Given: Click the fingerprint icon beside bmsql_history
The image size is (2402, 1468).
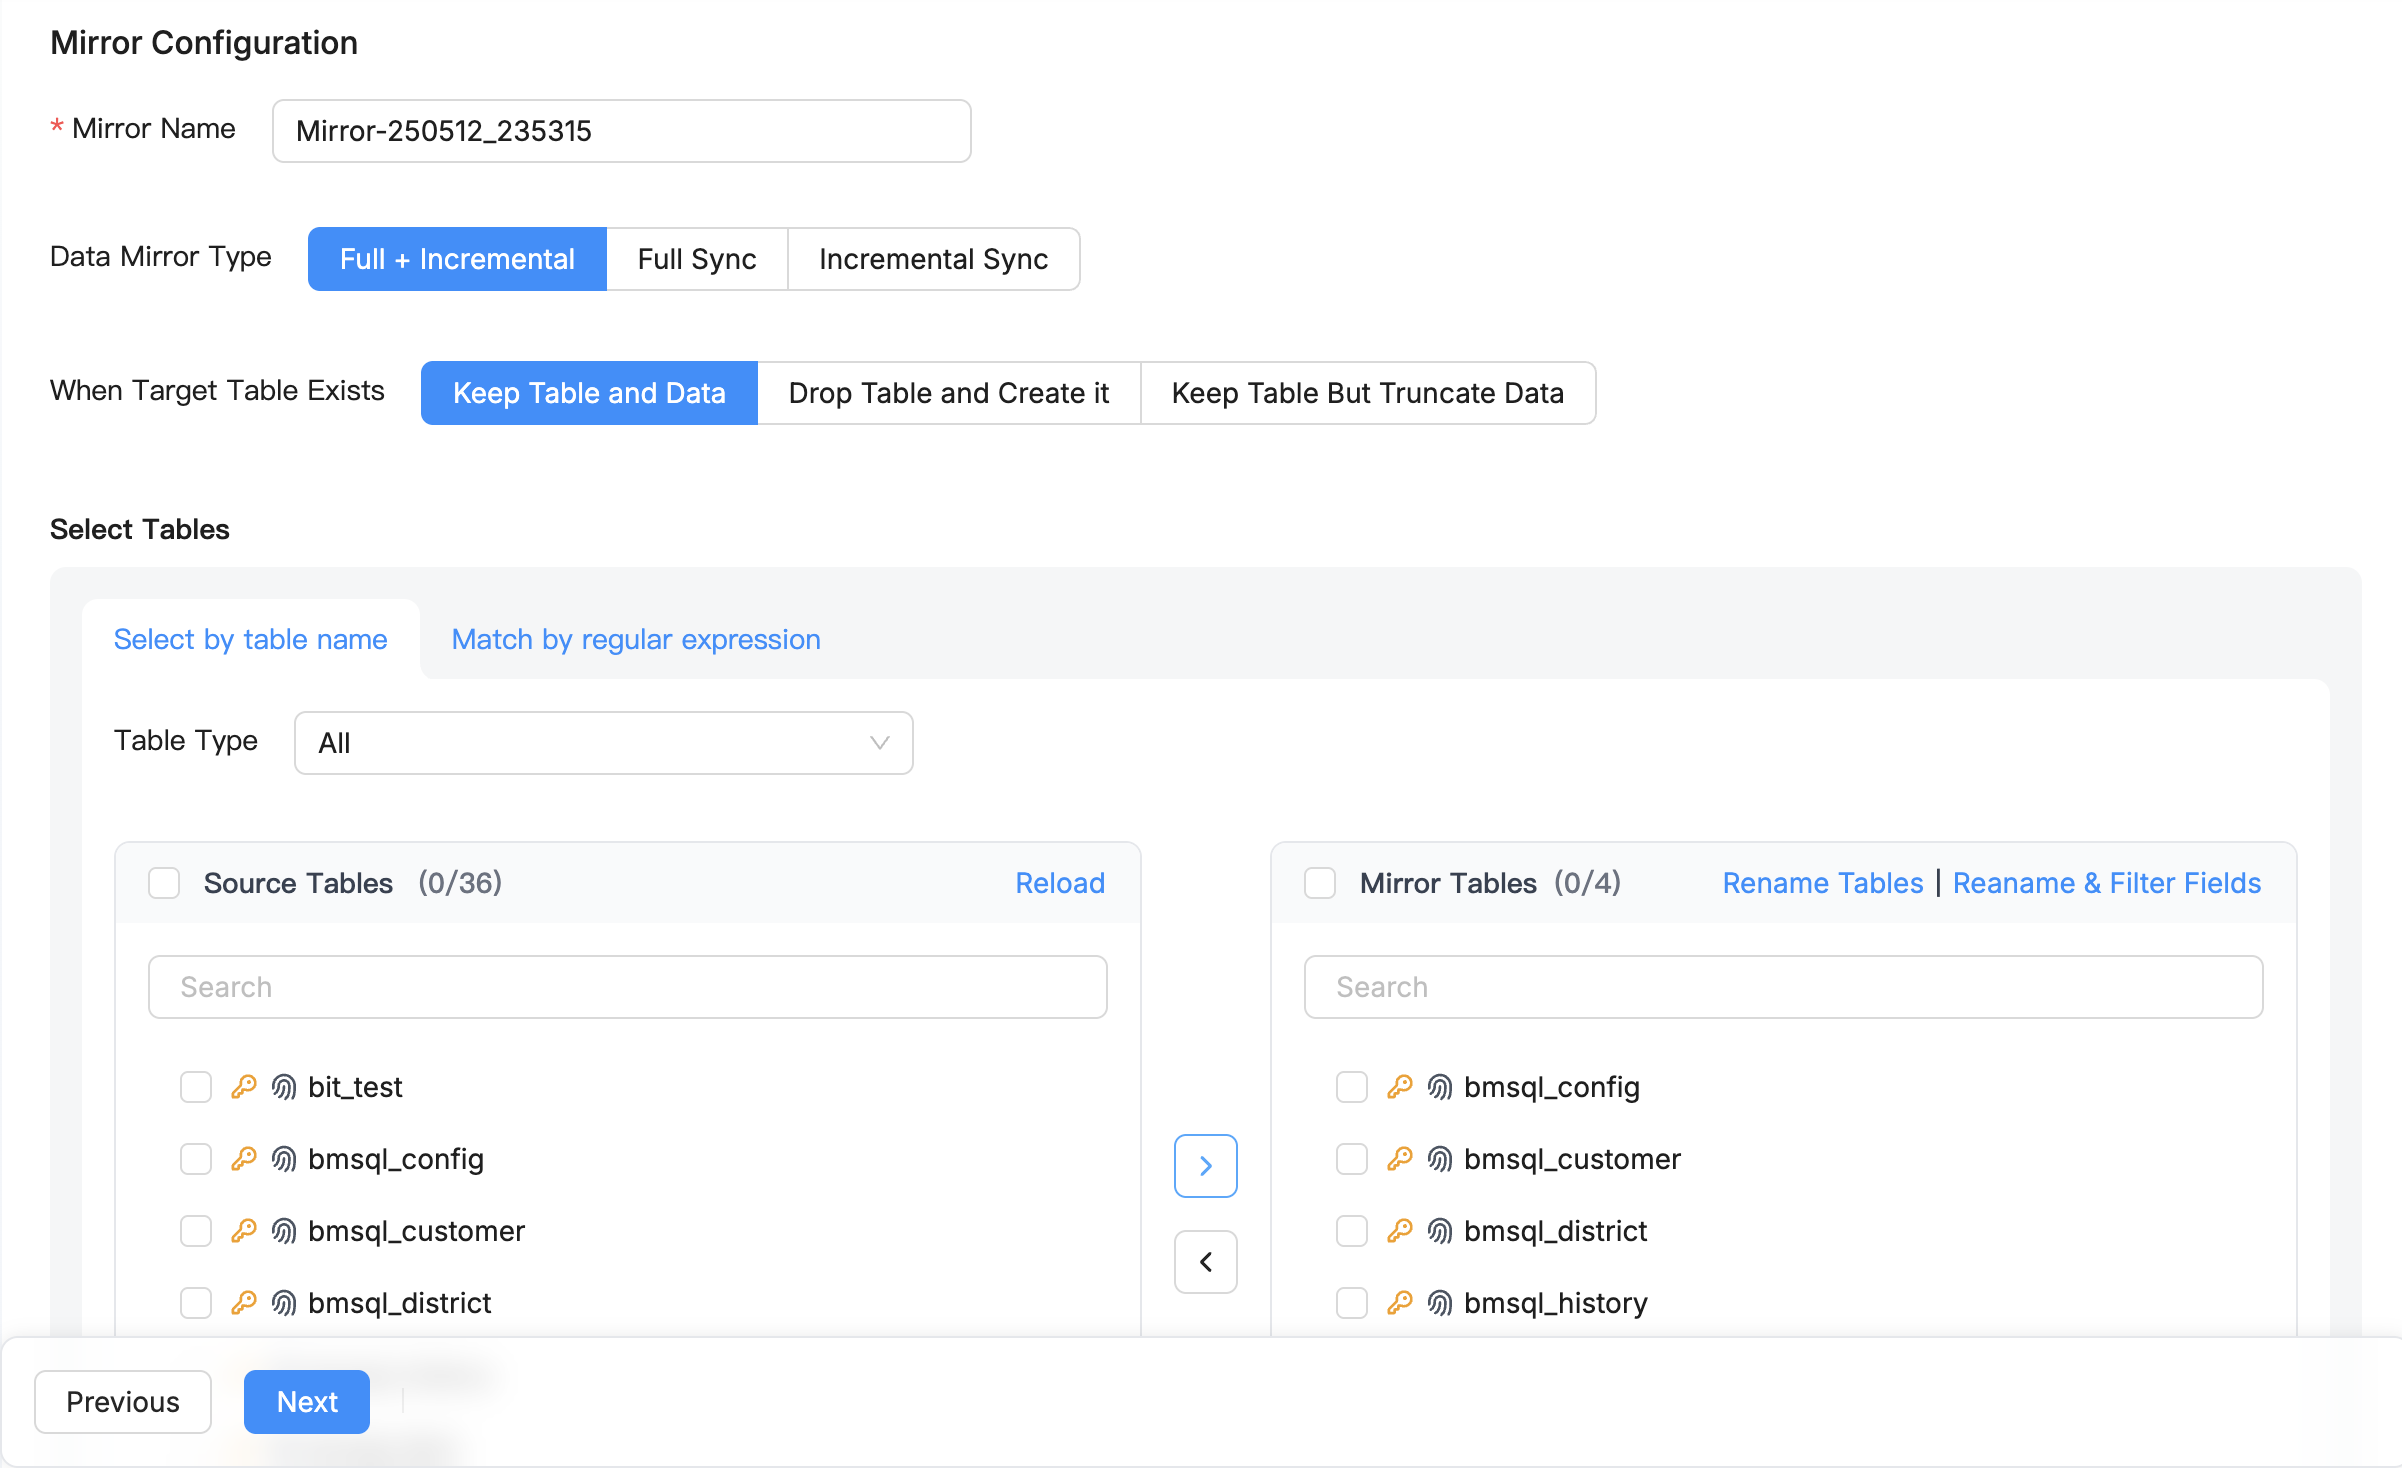Looking at the screenshot, I should tap(1440, 1303).
